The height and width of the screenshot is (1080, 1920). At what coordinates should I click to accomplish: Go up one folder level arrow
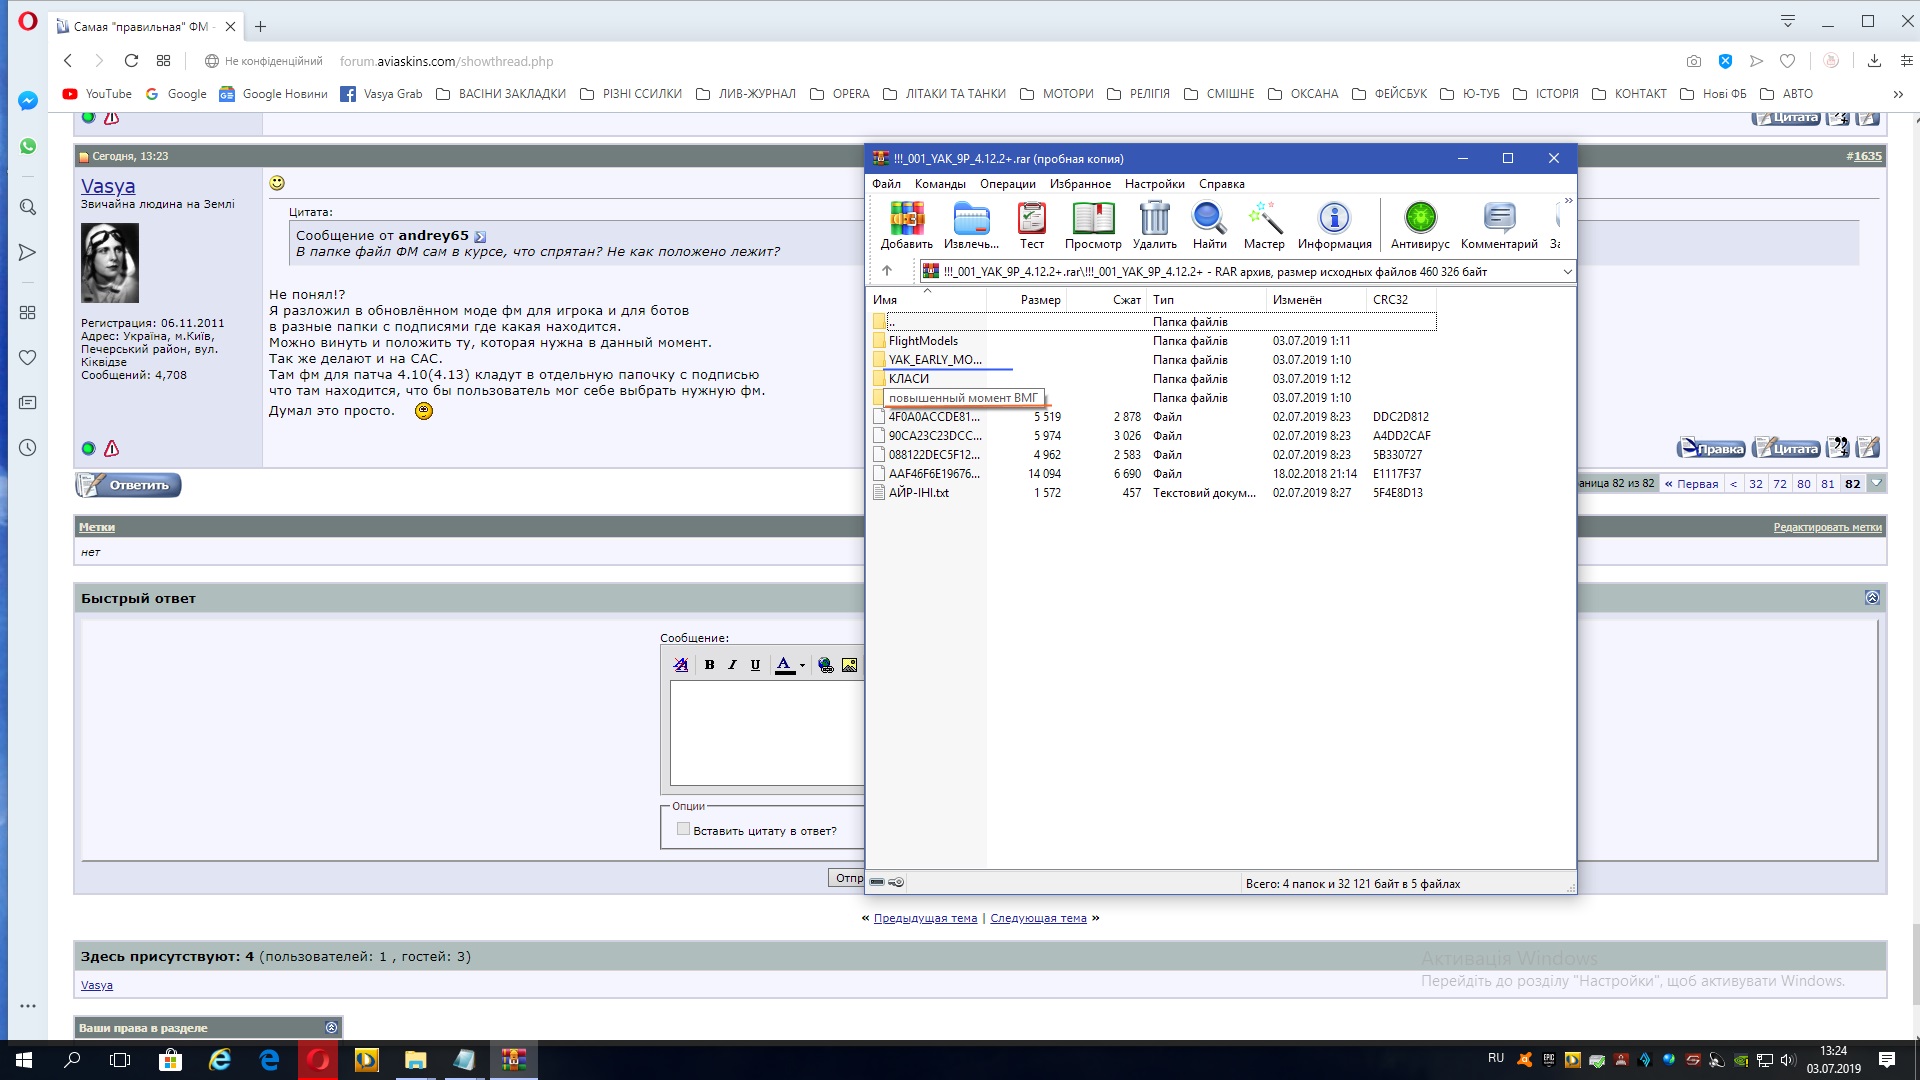(x=886, y=271)
